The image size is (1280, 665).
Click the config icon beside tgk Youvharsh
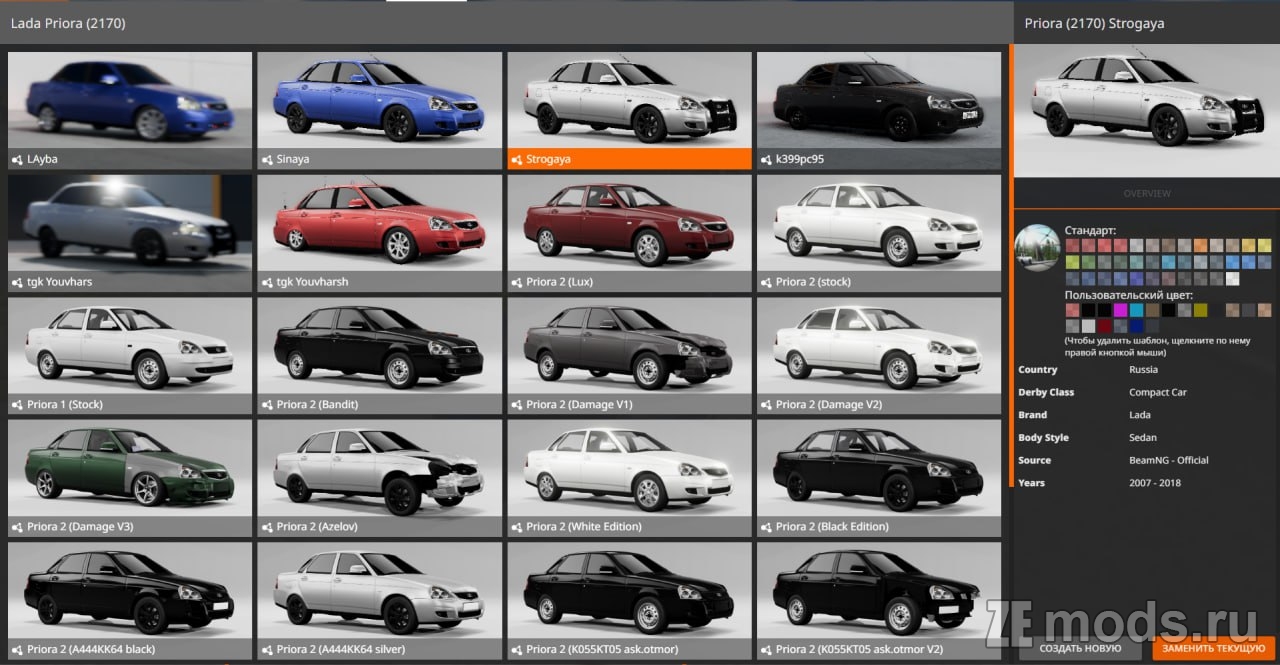(x=267, y=282)
